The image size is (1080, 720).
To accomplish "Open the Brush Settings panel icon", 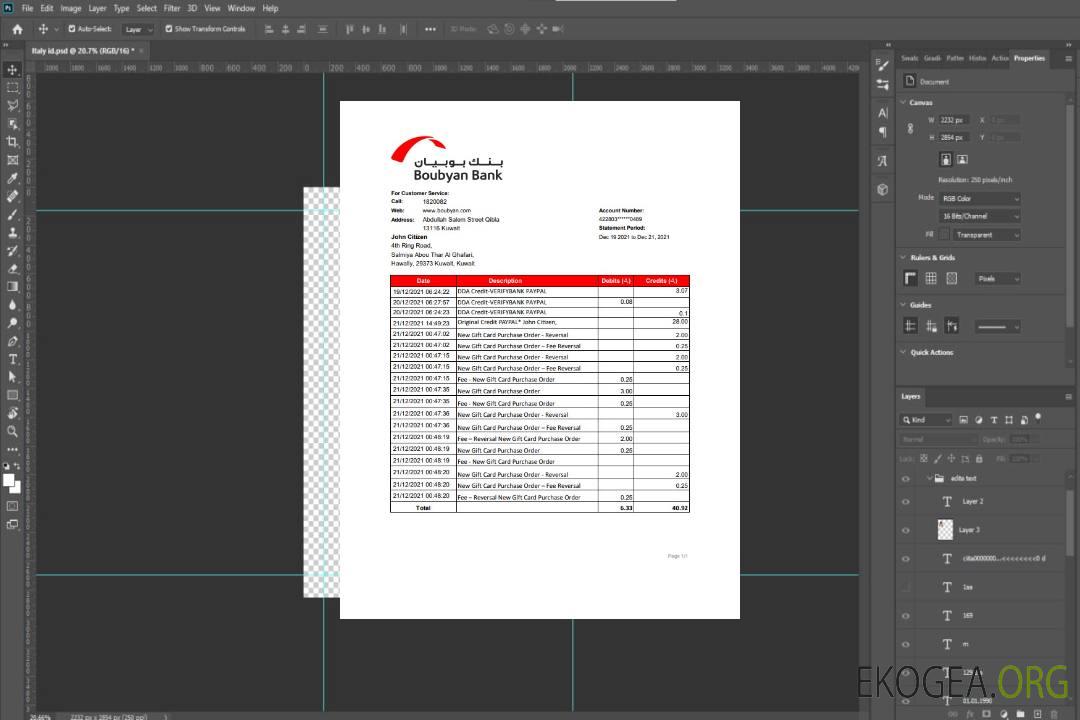I will pos(882,65).
